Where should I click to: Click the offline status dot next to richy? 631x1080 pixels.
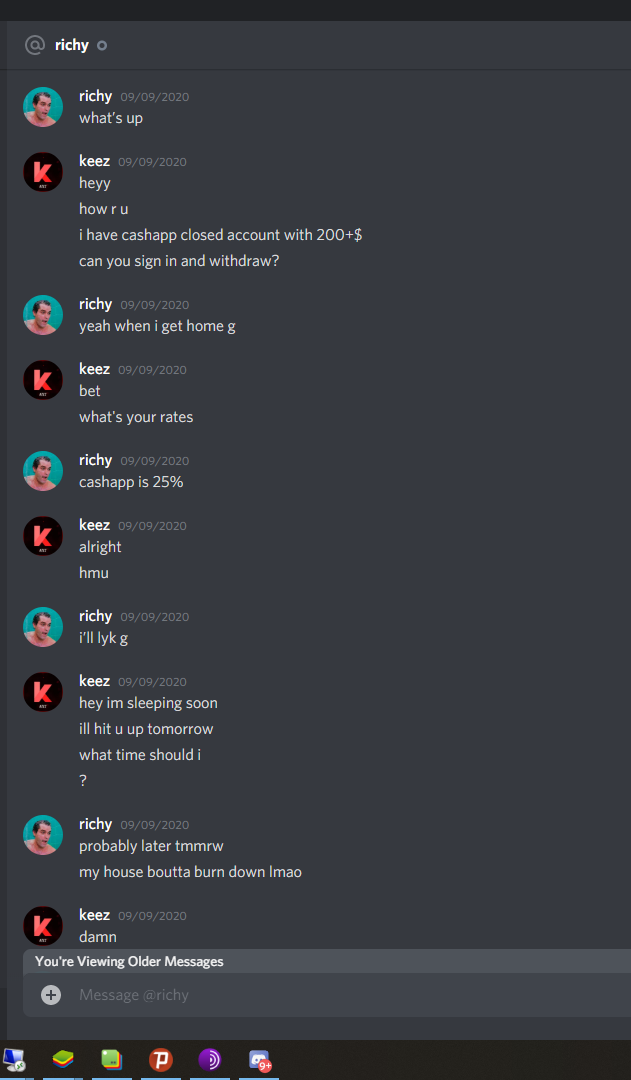(102, 46)
